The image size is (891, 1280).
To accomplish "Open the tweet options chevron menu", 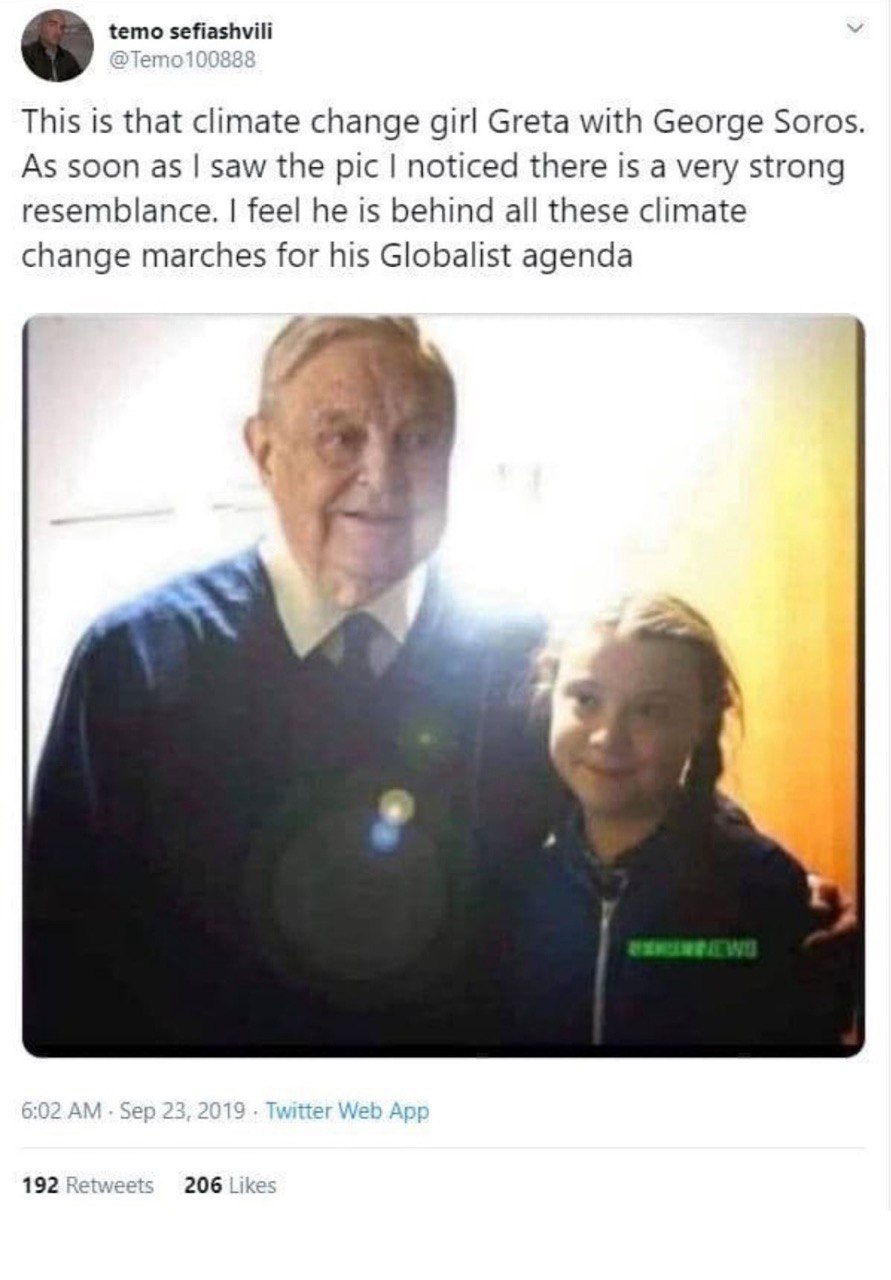I will [855, 31].
